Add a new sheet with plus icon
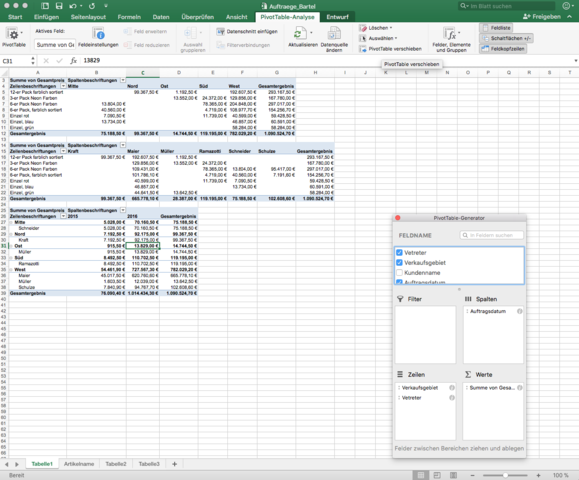This screenshot has height=480, width=579. point(175,464)
